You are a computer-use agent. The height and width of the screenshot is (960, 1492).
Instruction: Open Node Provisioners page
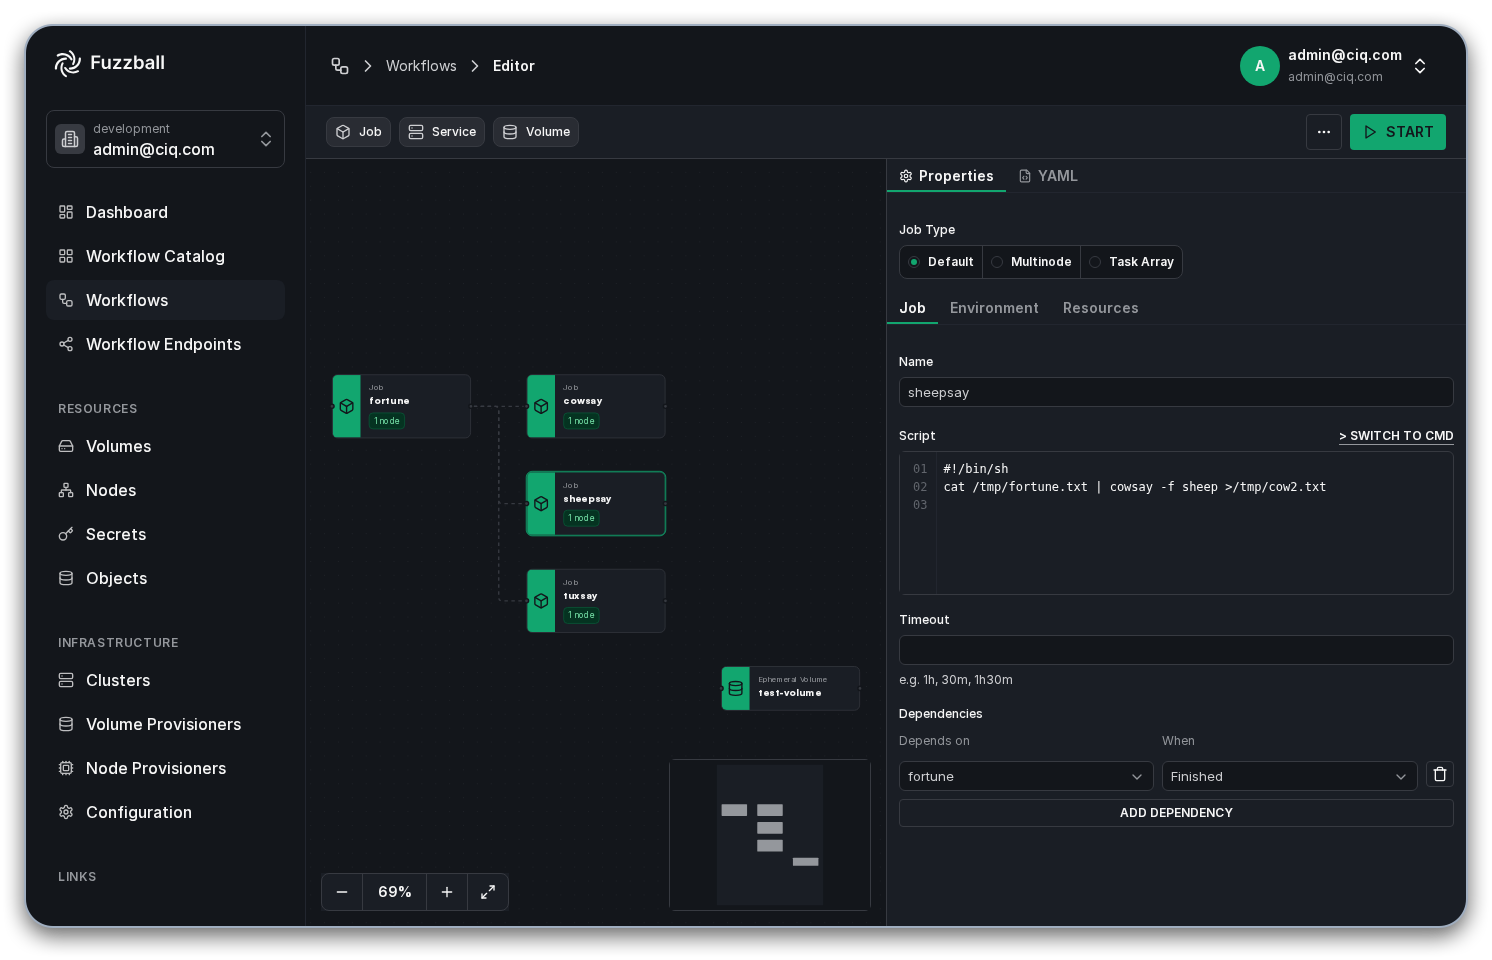click(x=165, y=768)
